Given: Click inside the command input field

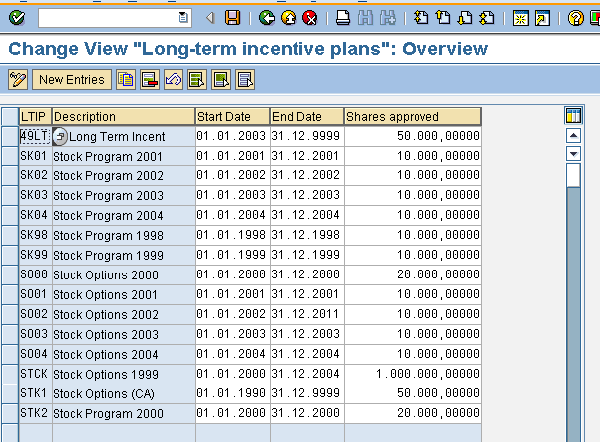Looking at the screenshot, I should 108,18.
